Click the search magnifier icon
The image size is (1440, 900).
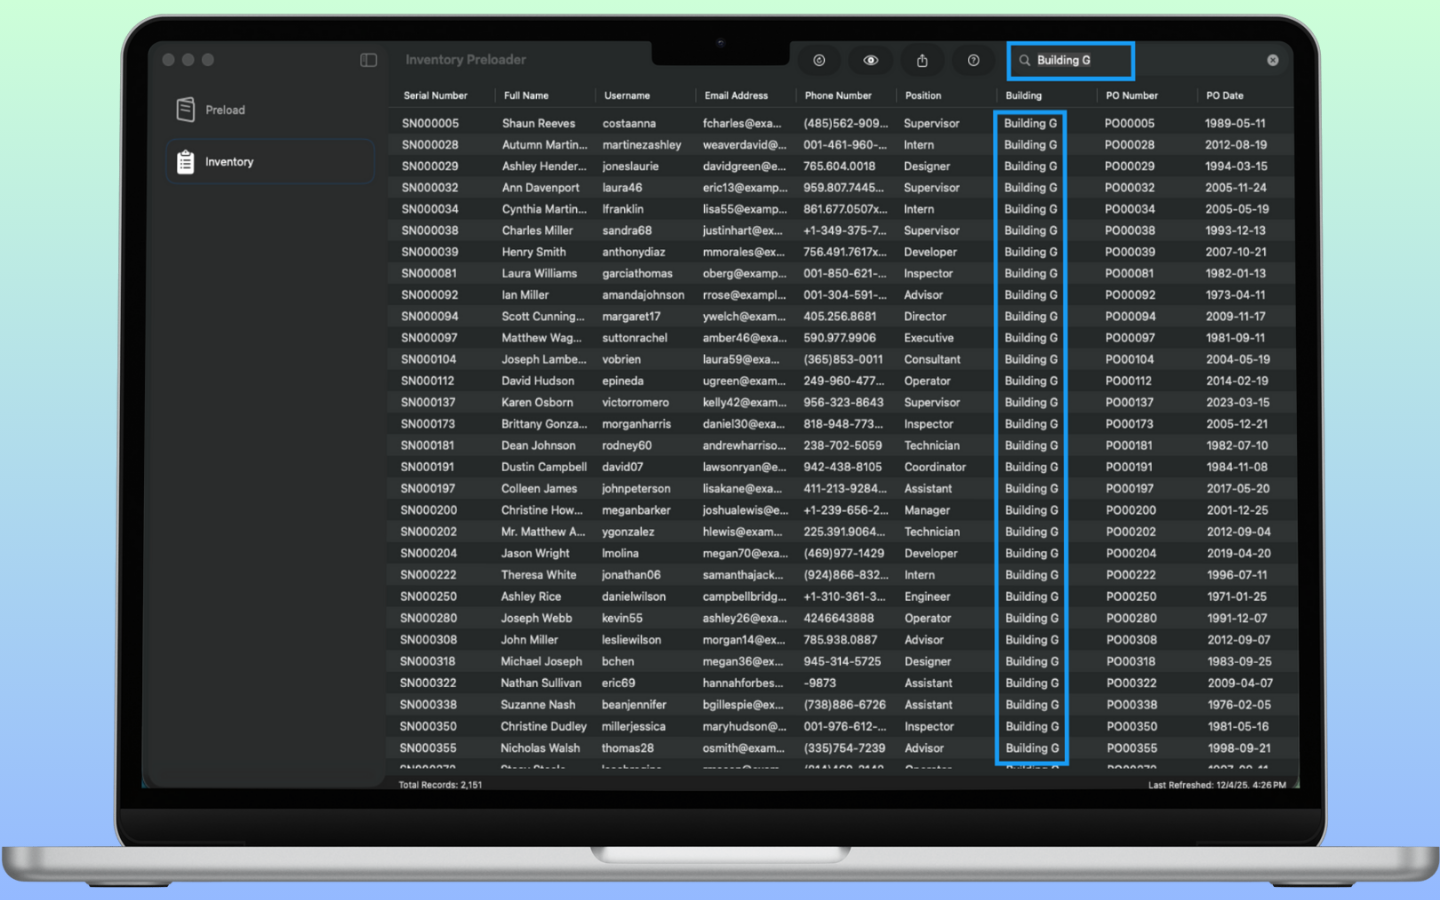tap(1024, 60)
